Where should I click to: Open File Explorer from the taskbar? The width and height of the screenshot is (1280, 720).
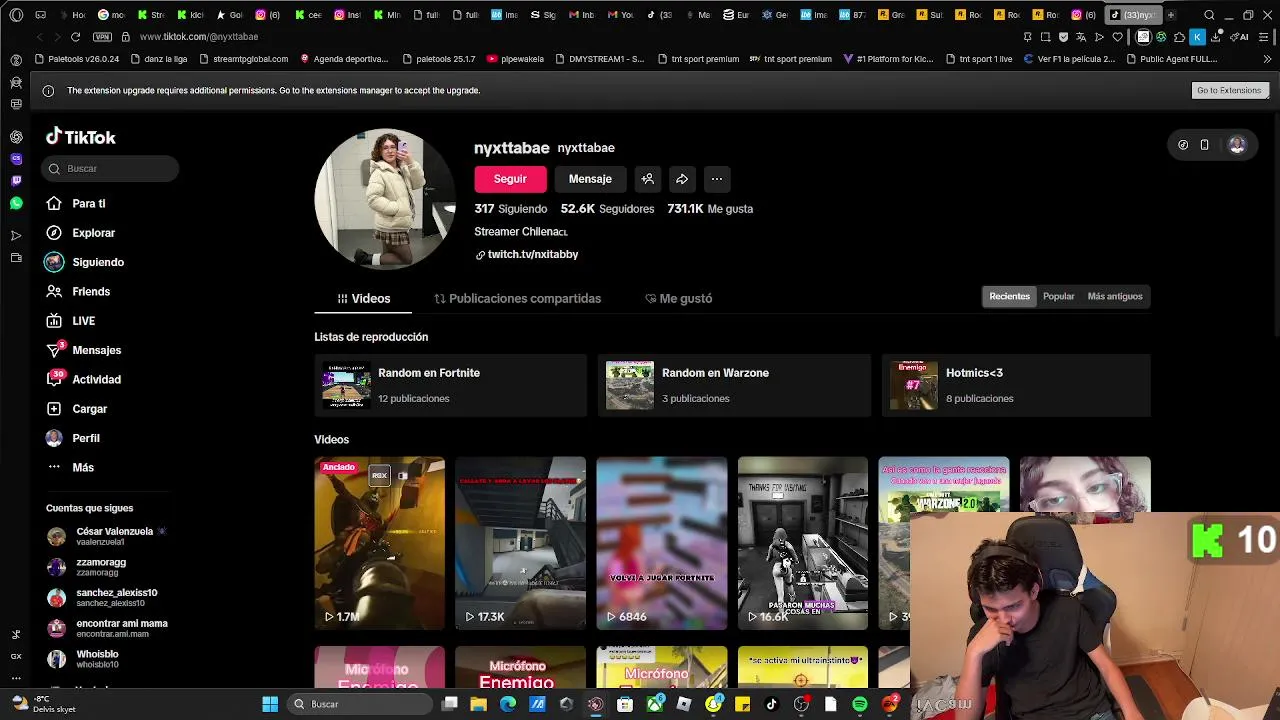pyautogui.click(x=479, y=704)
